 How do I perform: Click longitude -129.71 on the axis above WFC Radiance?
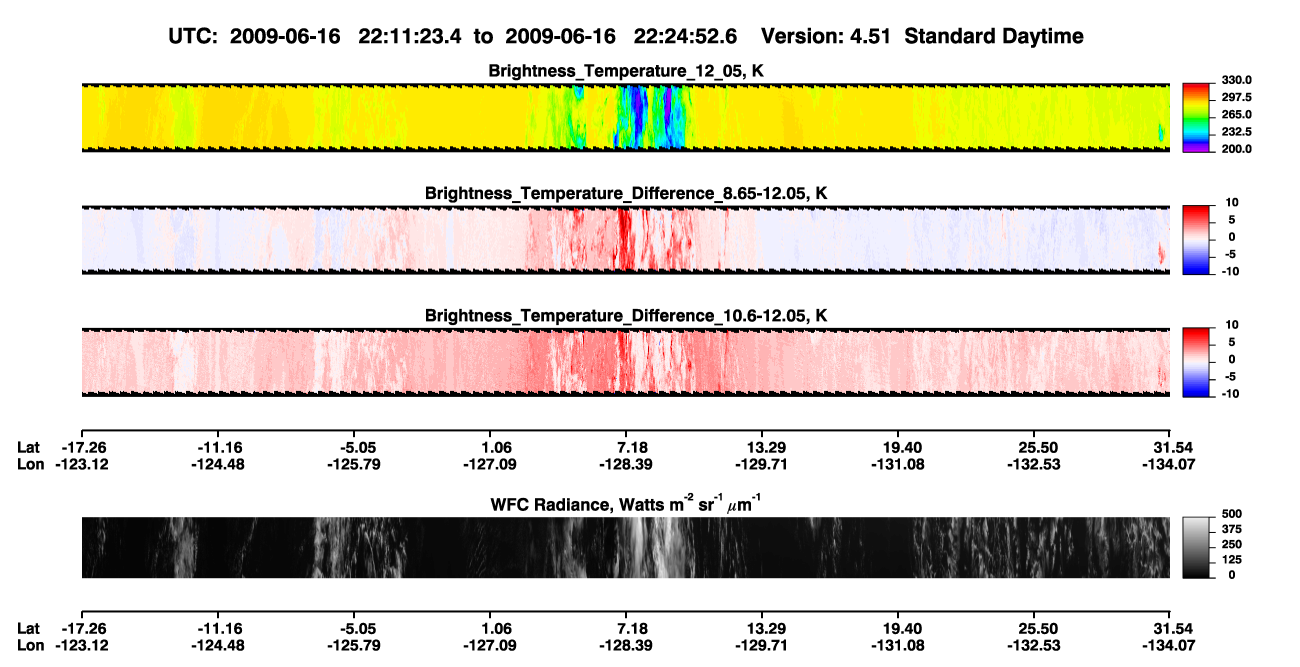[762, 463]
